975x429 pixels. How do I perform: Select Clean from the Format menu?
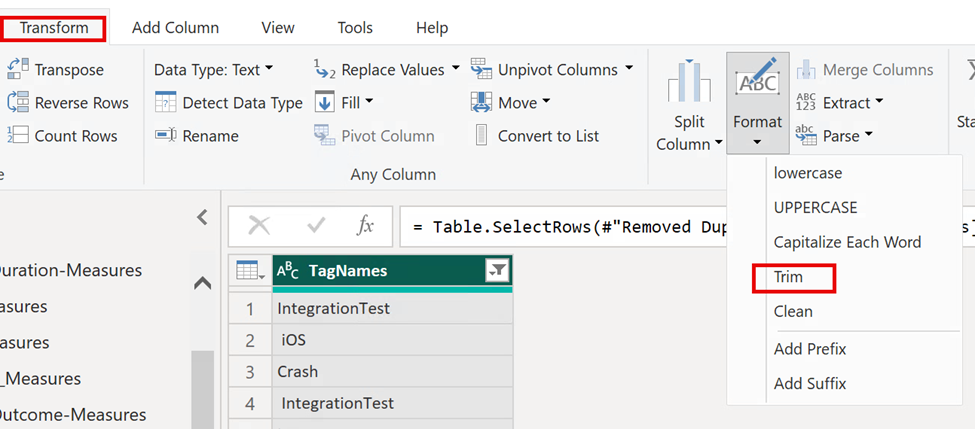click(793, 311)
